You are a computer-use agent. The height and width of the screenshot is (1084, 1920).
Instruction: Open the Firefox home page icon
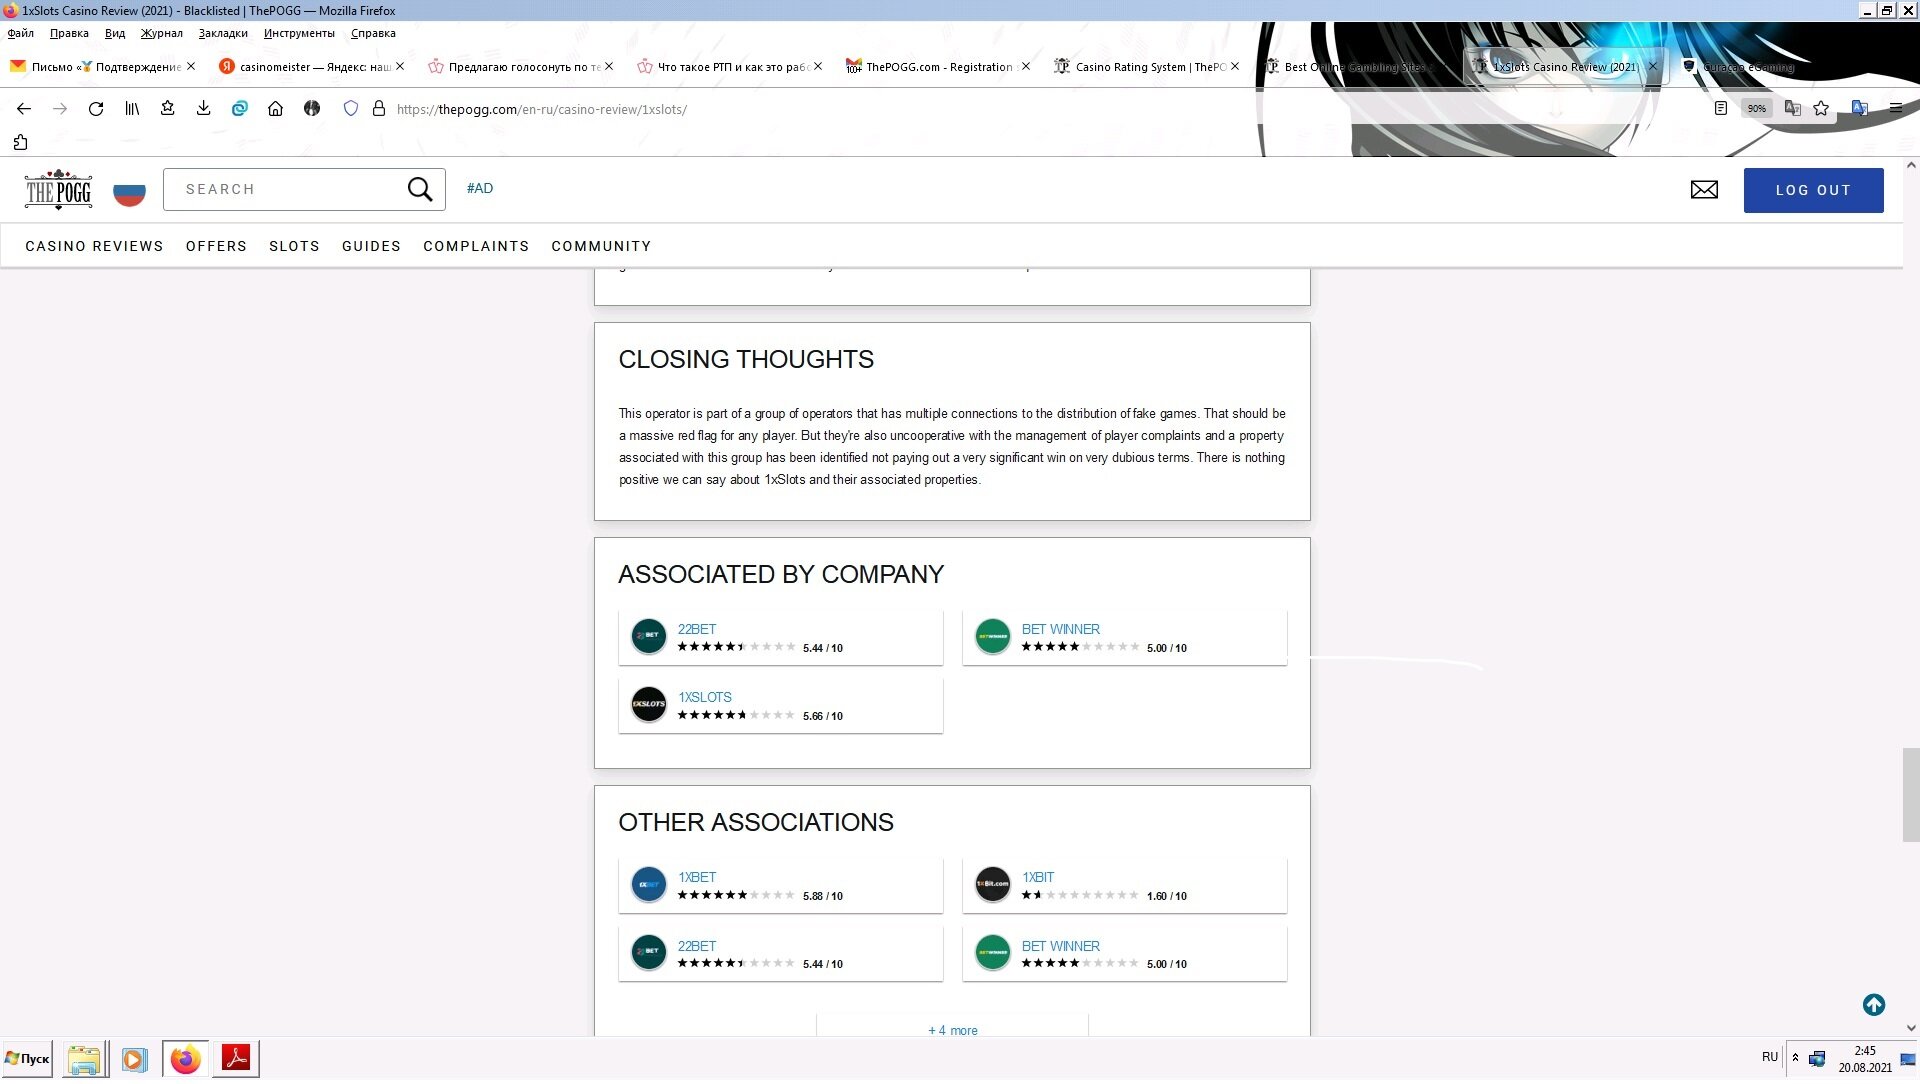(x=275, y=109)
